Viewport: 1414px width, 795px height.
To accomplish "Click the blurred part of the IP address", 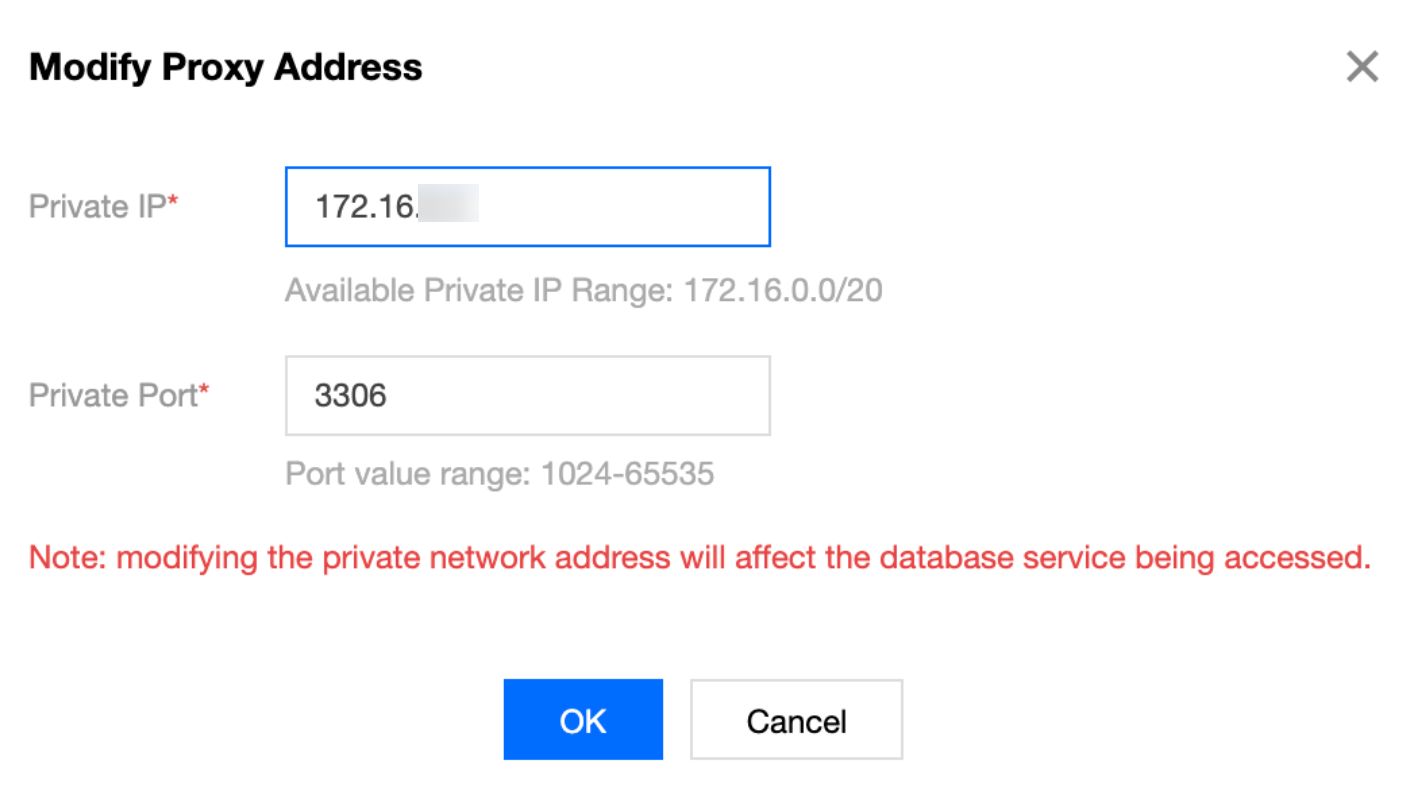I will (448, 207).
